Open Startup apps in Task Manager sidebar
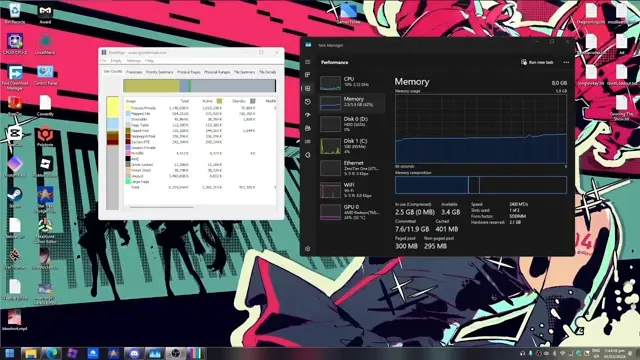640x360 pixels. pyautogui.click(x=308, y=115)
